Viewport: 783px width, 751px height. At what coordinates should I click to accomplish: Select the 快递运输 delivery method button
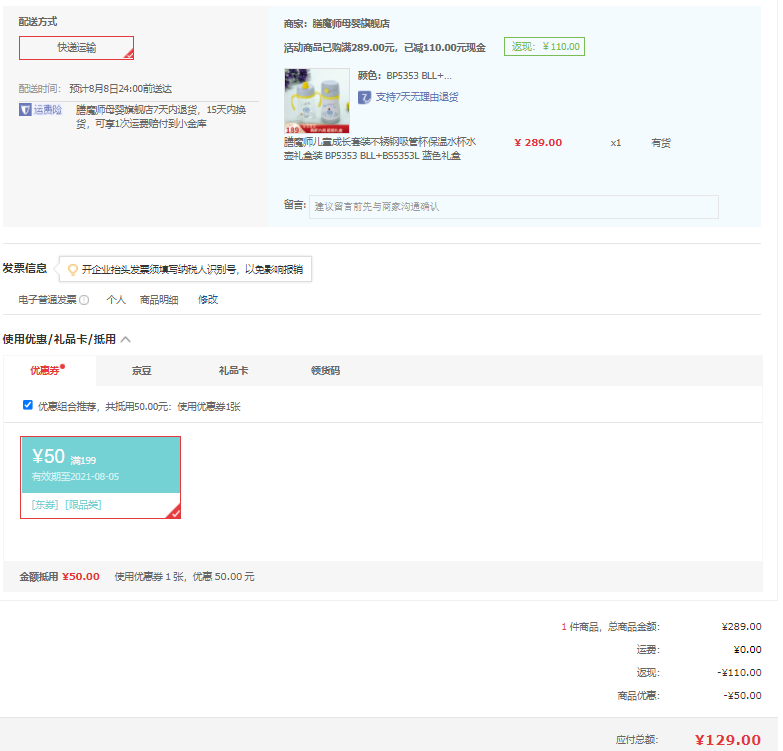click(76, 48)
